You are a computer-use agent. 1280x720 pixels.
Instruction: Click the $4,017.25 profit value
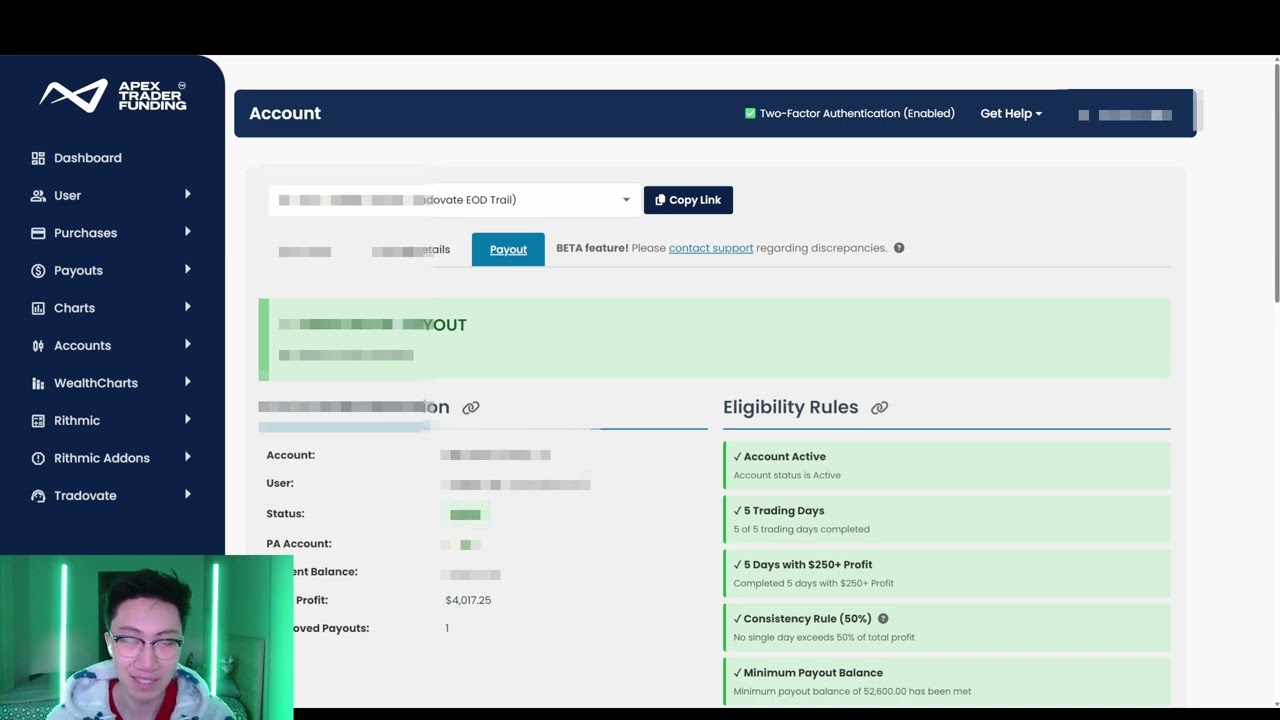click(x=468, y=600)
